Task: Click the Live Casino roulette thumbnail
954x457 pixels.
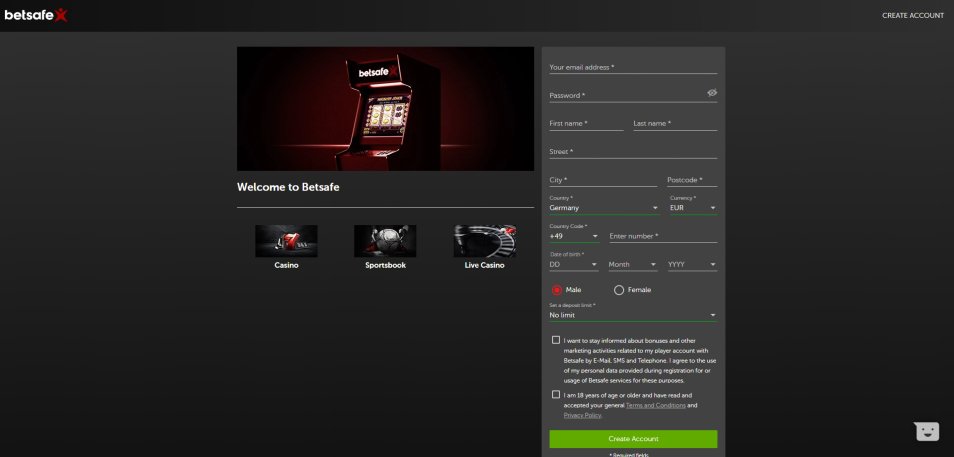Action: pyautogui.click(x=484, y=241)
